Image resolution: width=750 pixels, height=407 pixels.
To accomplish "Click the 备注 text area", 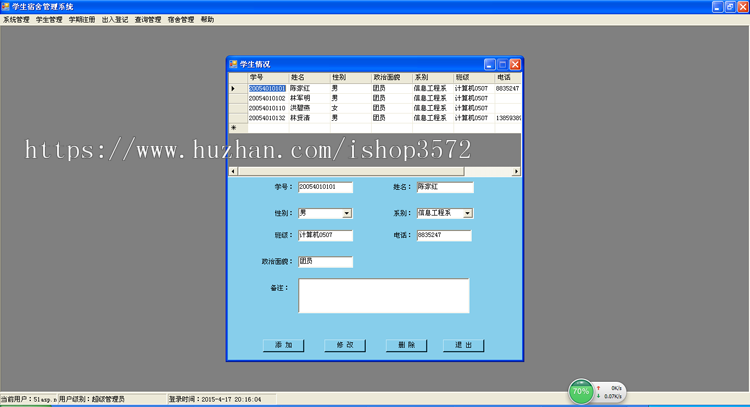I will point(384,296).
